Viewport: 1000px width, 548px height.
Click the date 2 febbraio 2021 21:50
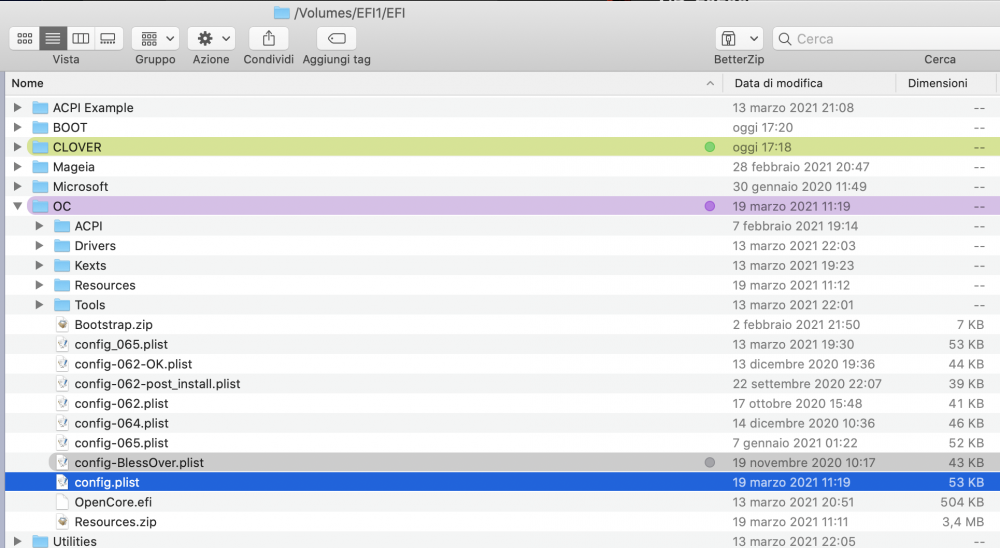pyautogui.click(x=796, y=325)
